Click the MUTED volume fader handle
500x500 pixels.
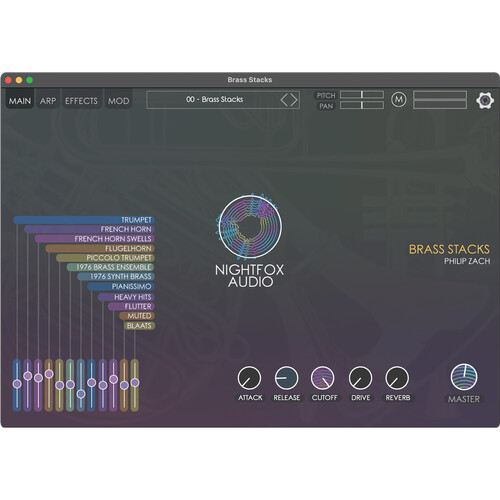(x=124, y=386)
